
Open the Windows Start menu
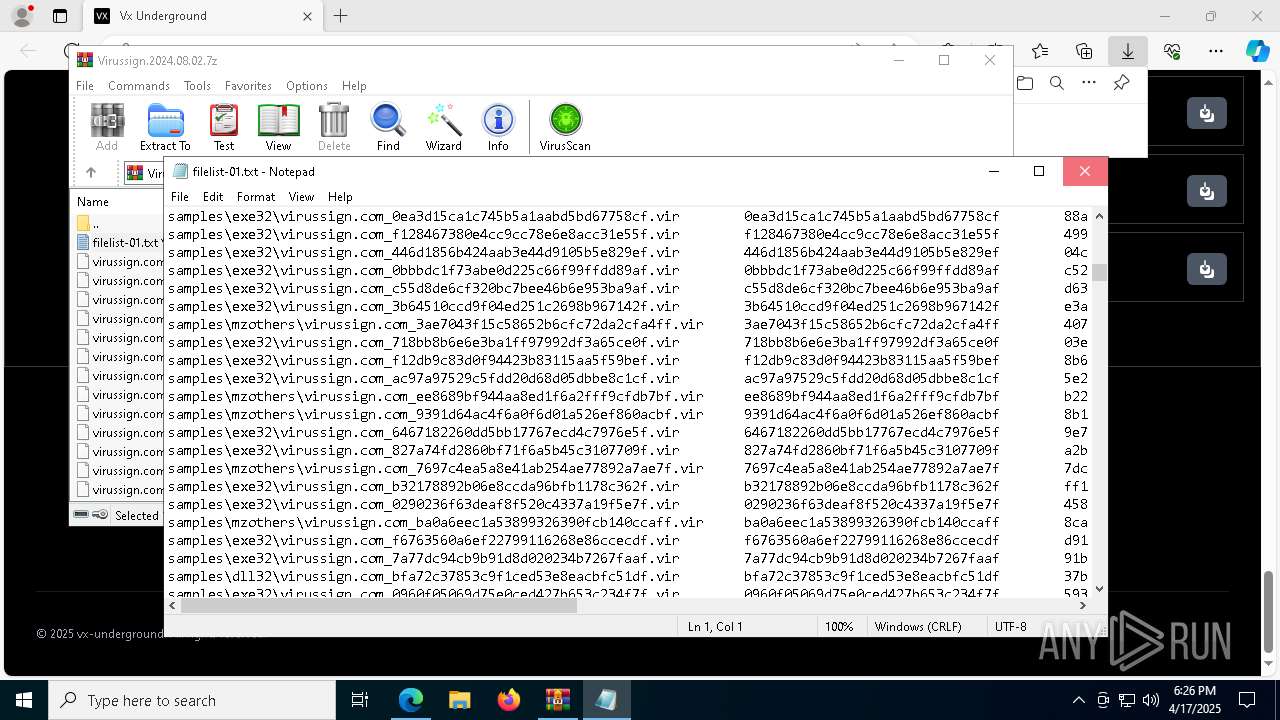(24, 700)
